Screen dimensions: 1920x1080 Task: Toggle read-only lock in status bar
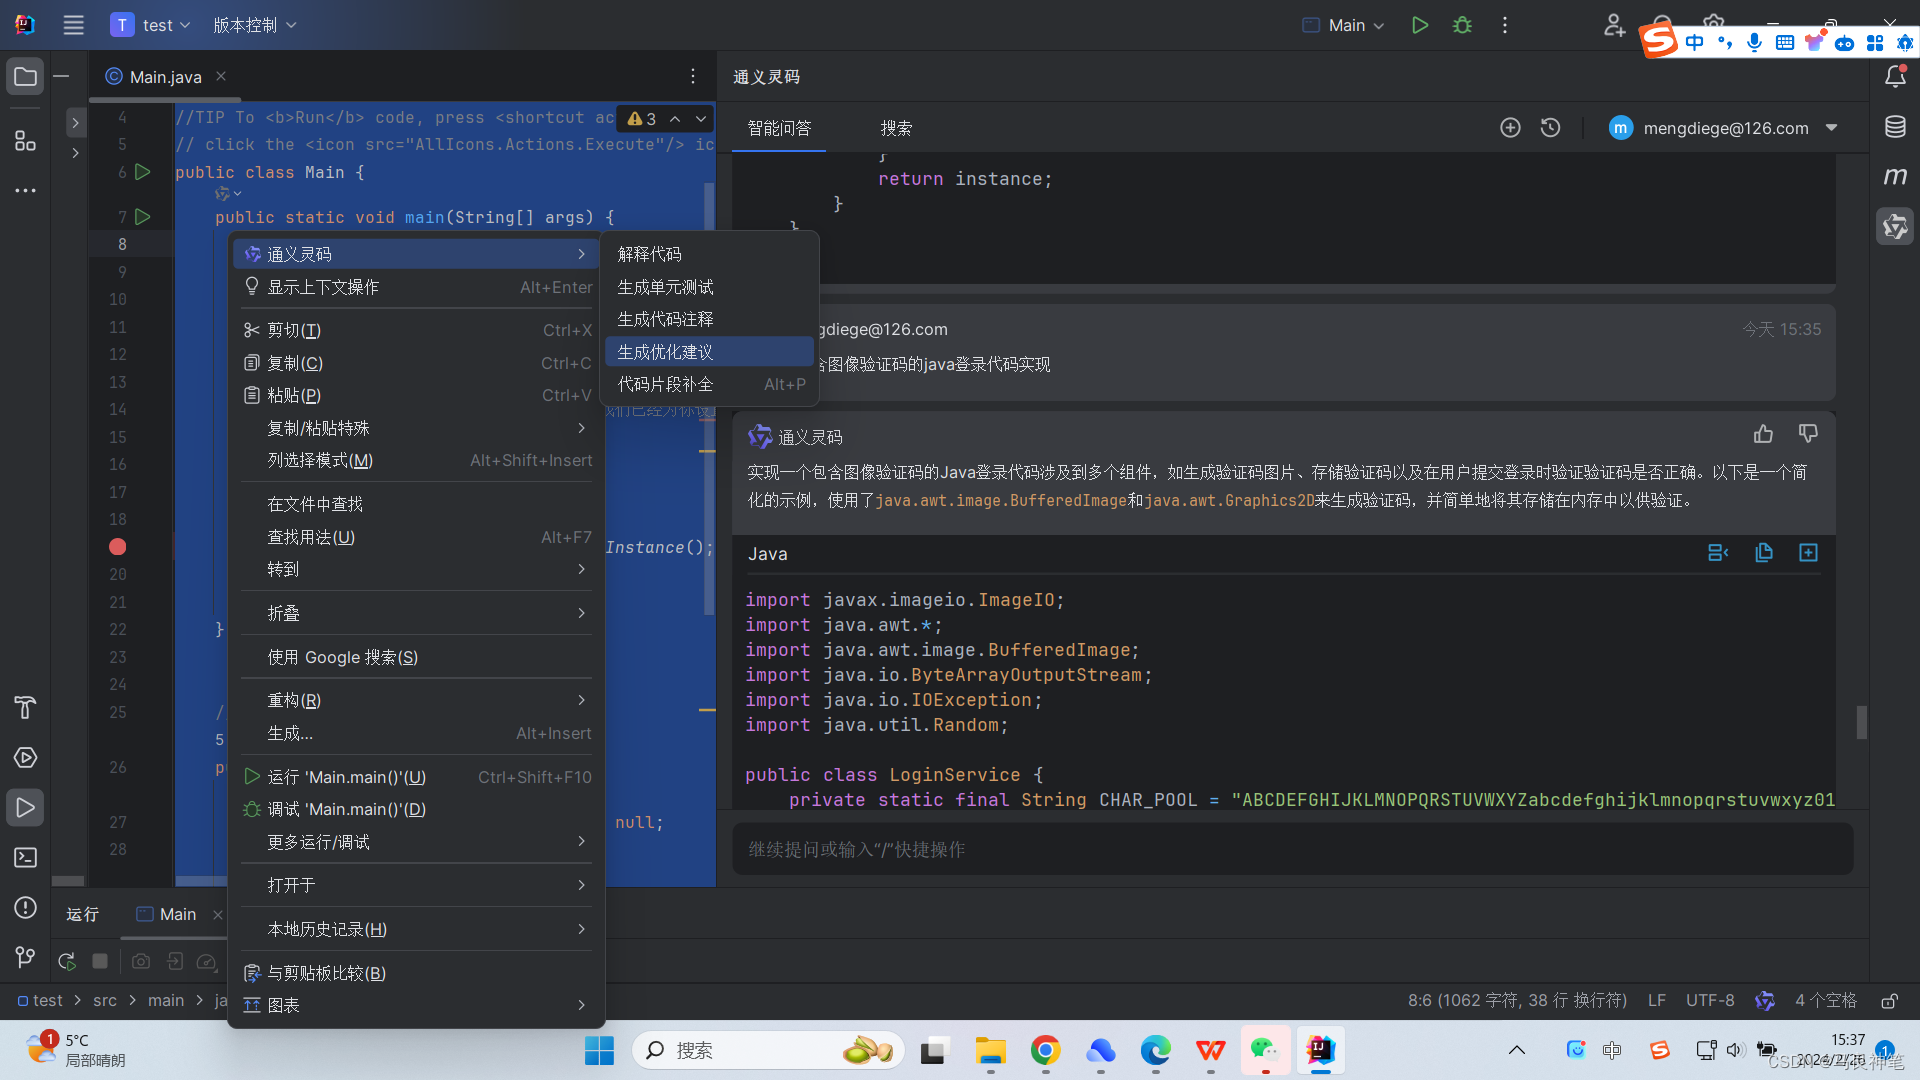coord(1889,1001)
